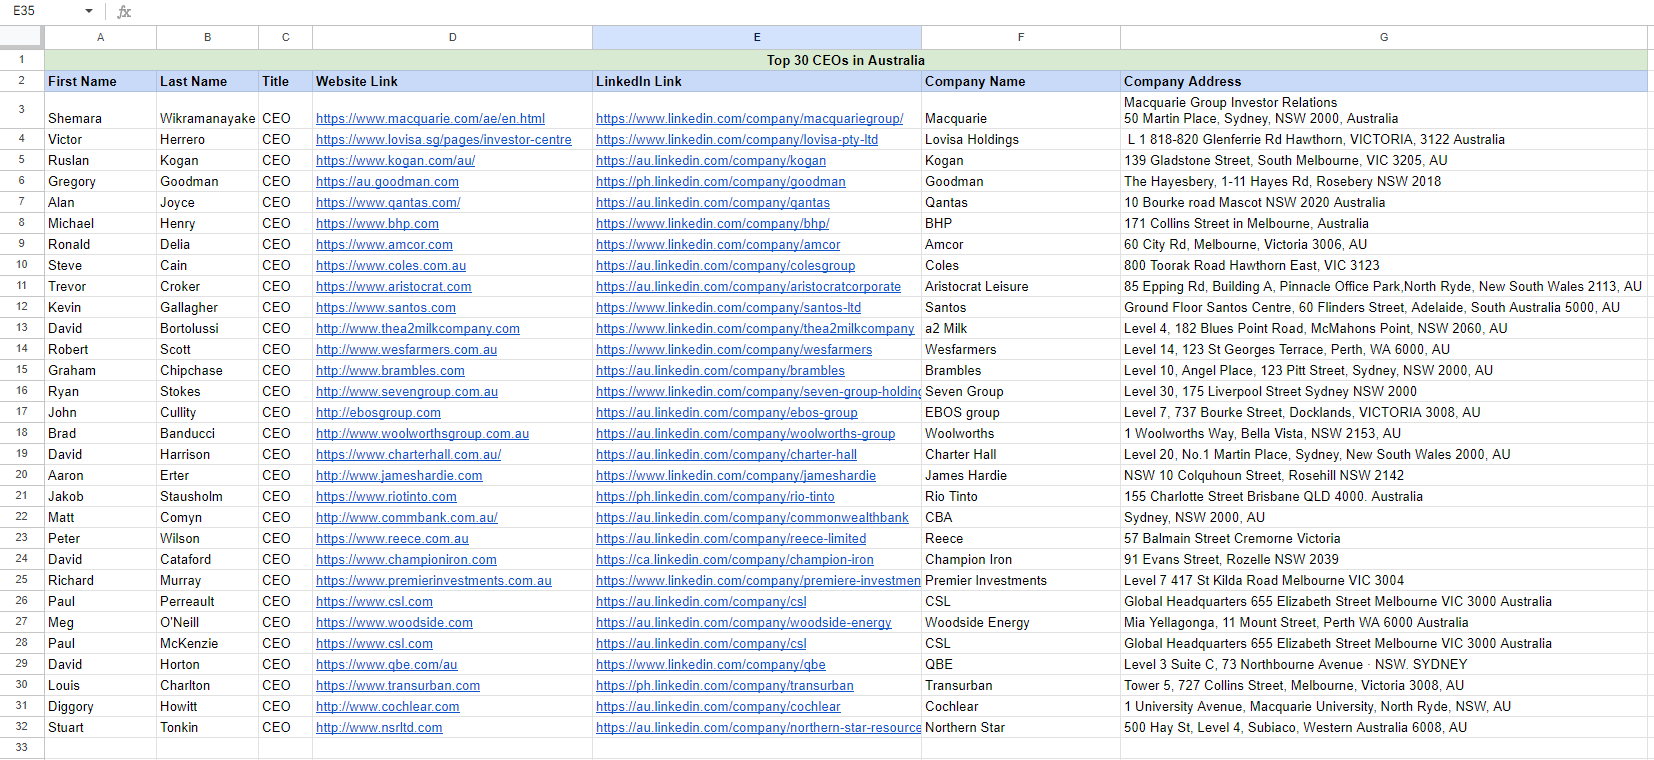Select the 'Company Address' header cell
This screenshot has width=1654, height=760.
tap(1384, 82)
